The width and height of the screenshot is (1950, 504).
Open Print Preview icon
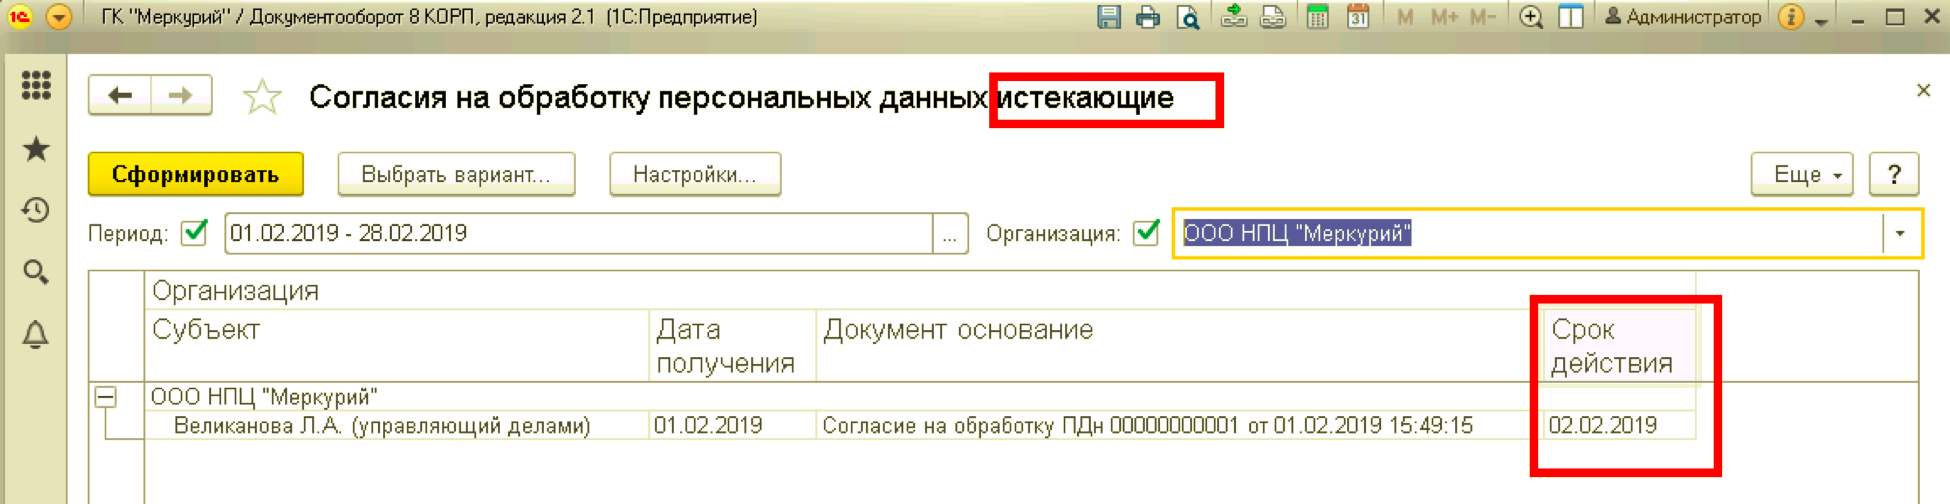(1187, 17)
